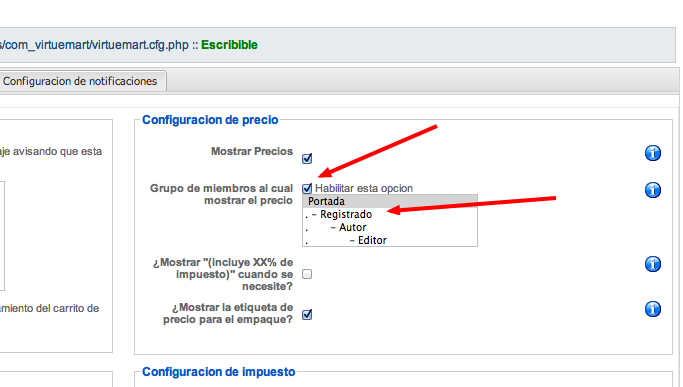Click the Configuracion de precio heading

pyautogui.click(x=210, y=120)
